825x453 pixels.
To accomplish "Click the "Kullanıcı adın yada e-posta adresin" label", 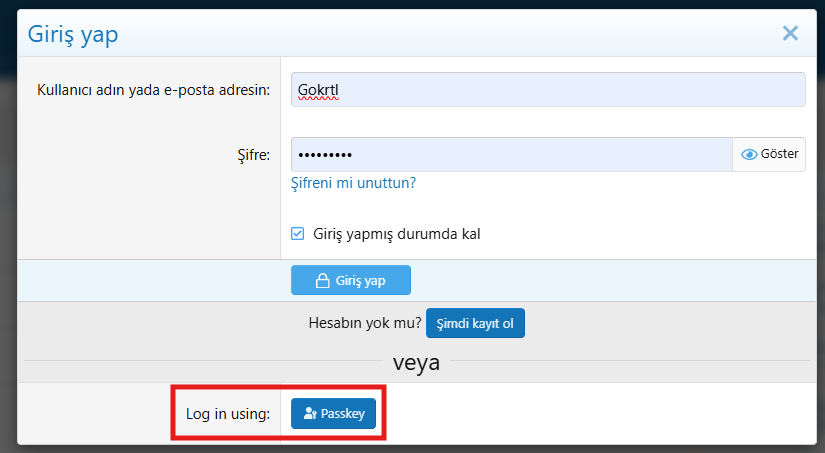I will (x=153, y=89).
